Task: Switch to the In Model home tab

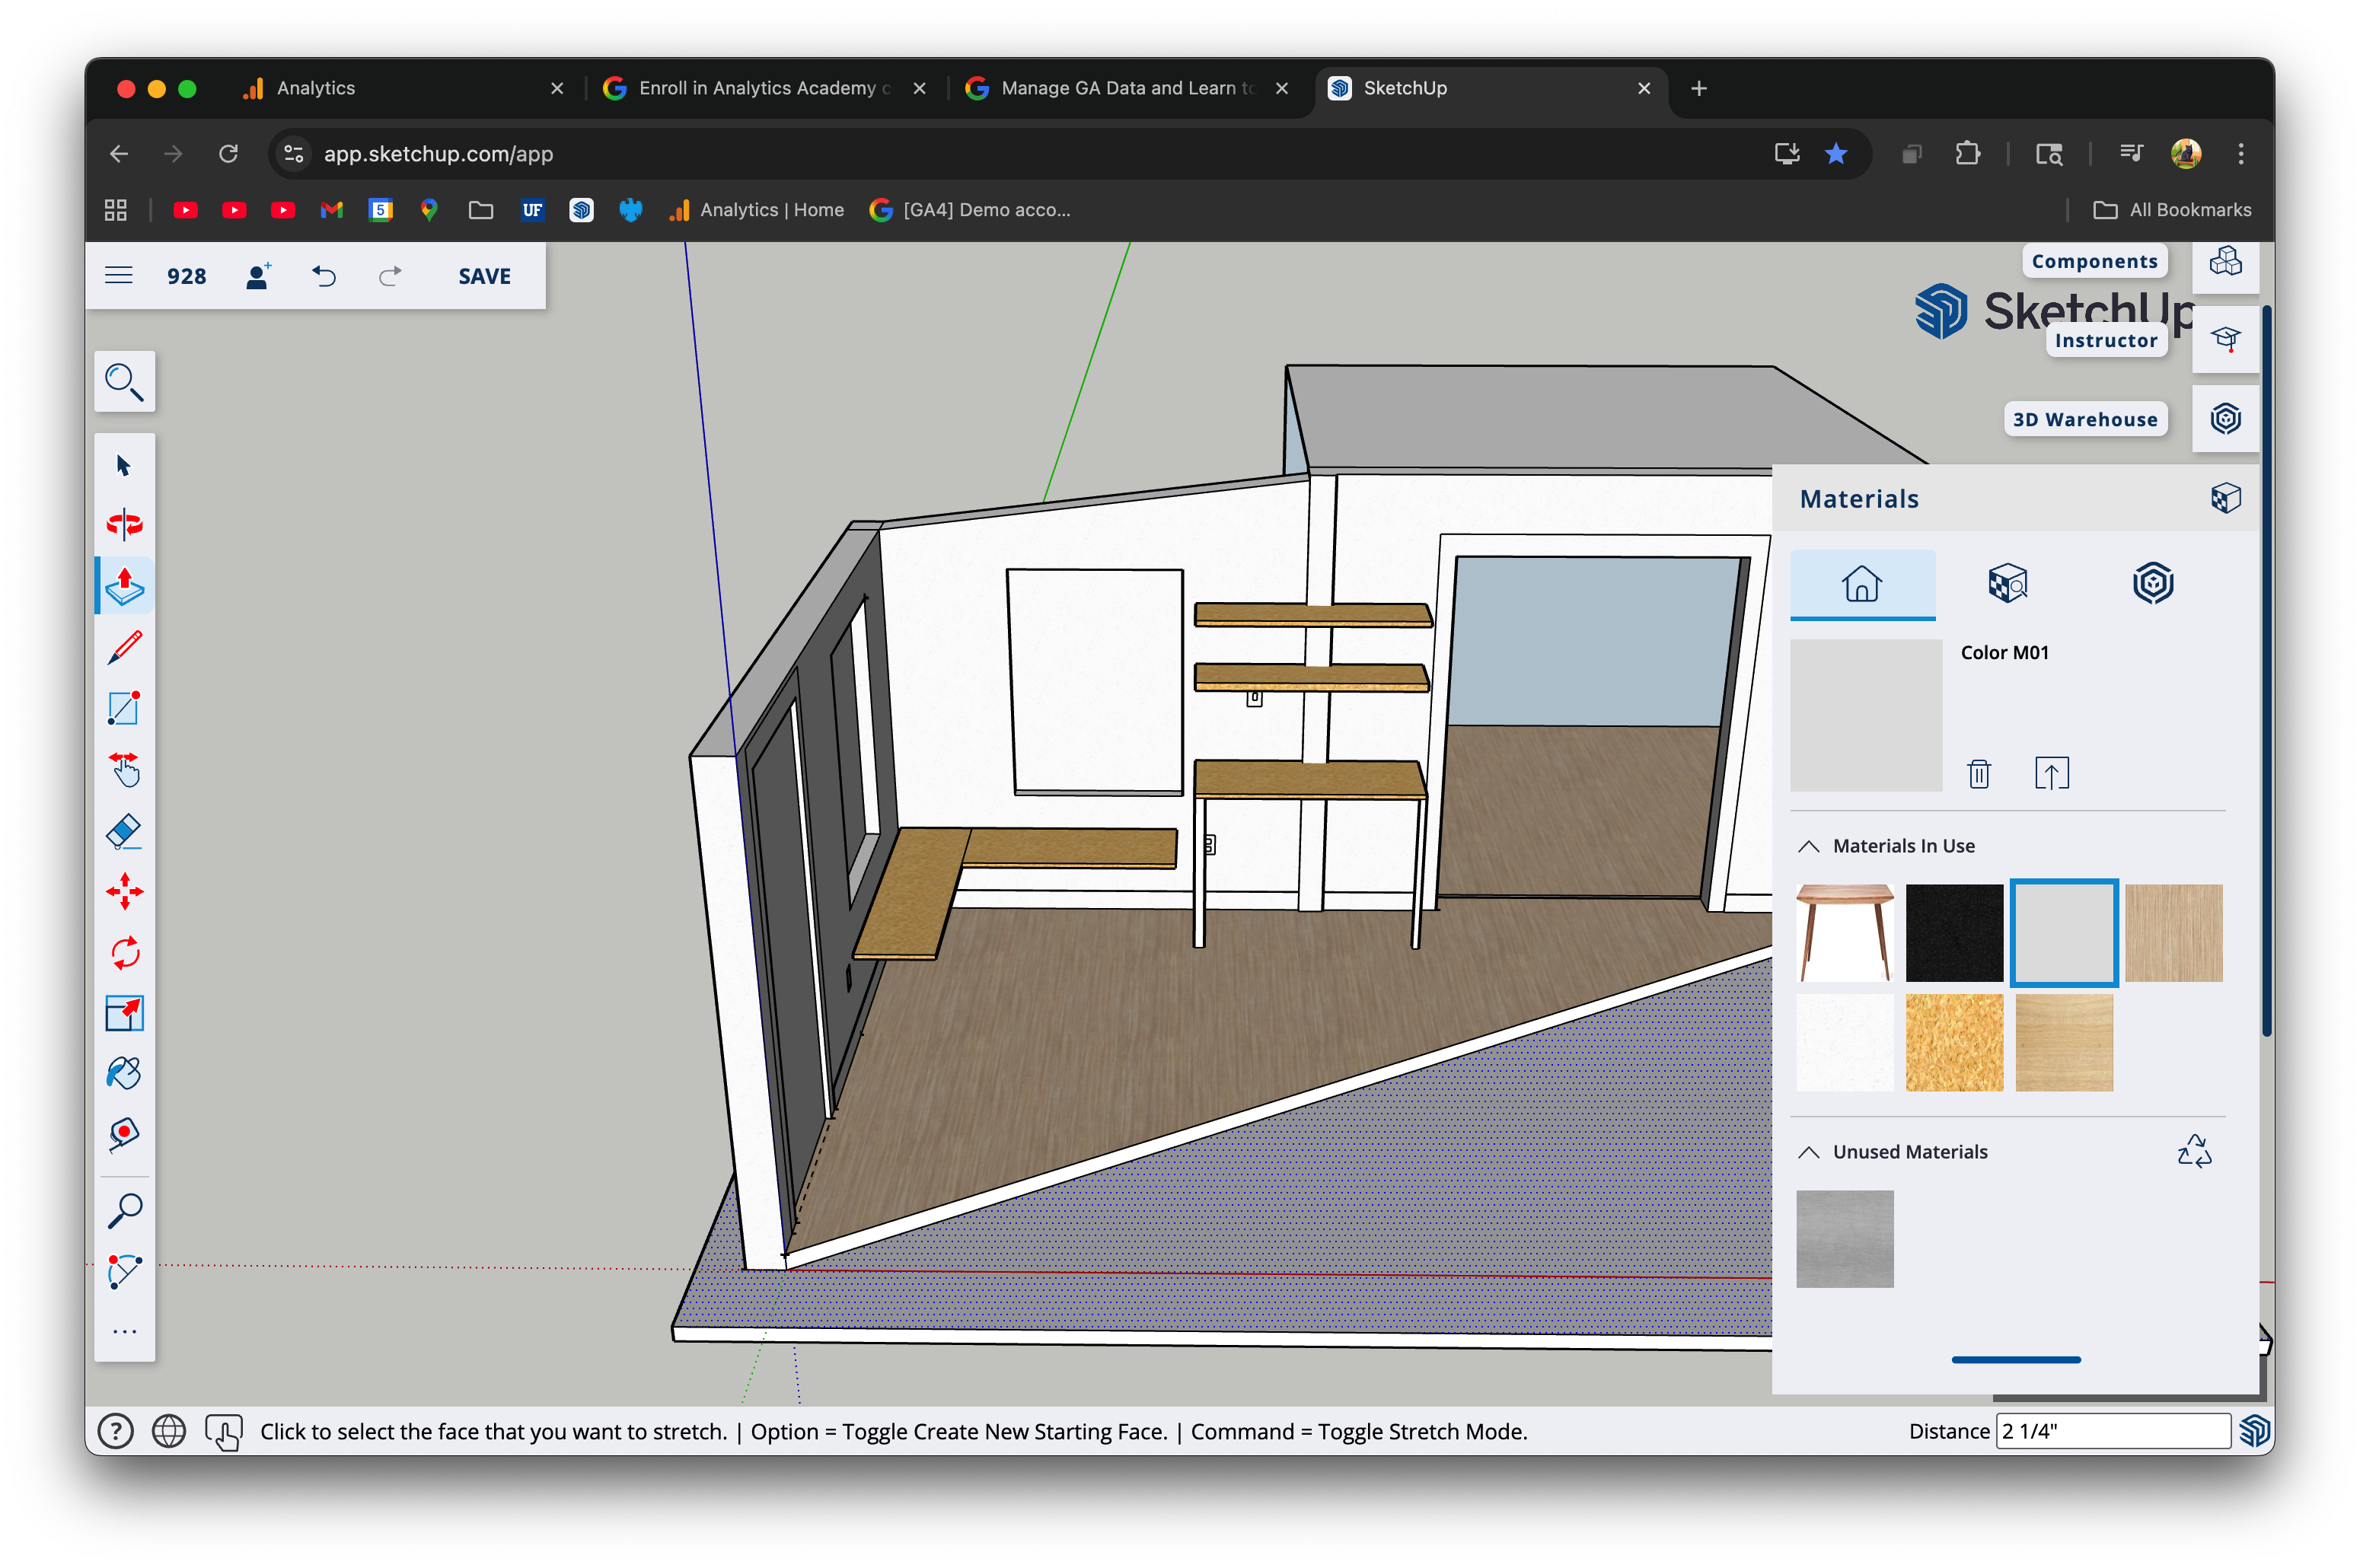Action: coord(1861,584)
